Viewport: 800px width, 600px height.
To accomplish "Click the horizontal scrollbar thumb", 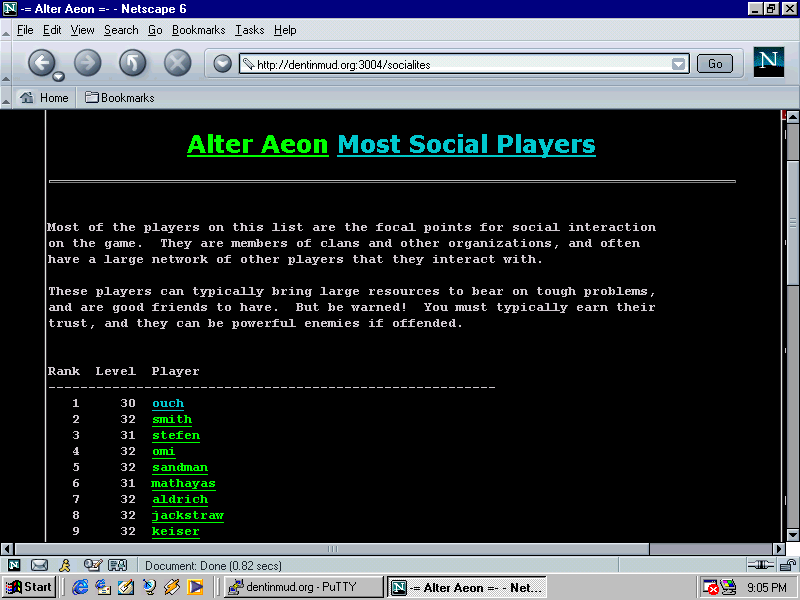I will pyautogui.click(x=332, y=549).
